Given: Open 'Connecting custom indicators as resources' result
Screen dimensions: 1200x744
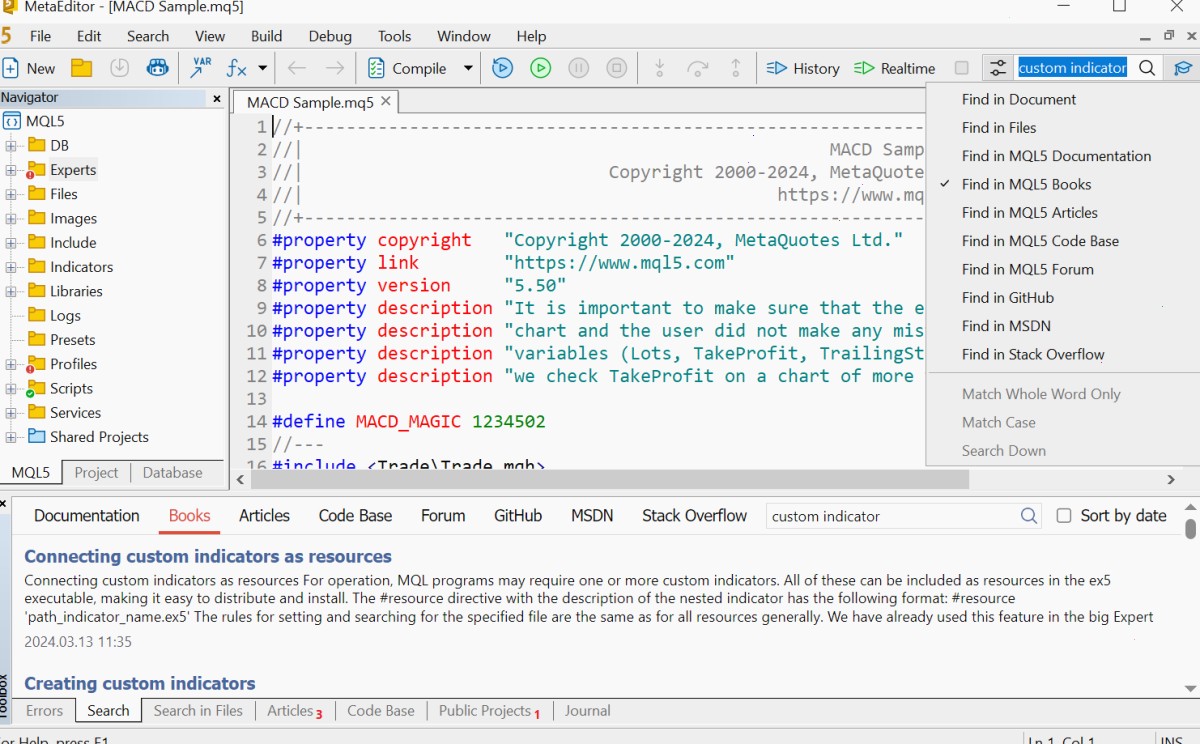Looking at the screenshot, I should (208, 556).
